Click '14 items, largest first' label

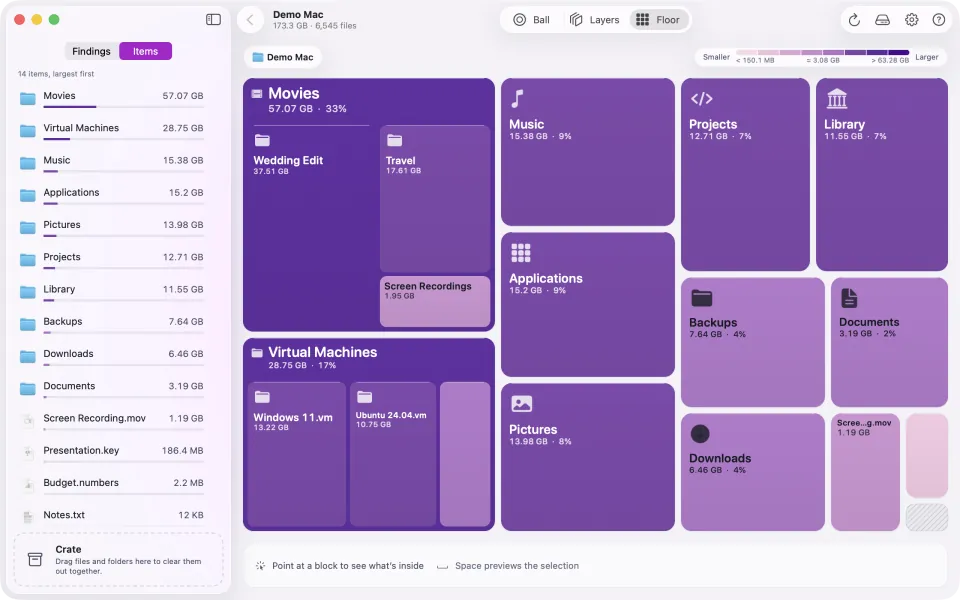click(56, 73)
